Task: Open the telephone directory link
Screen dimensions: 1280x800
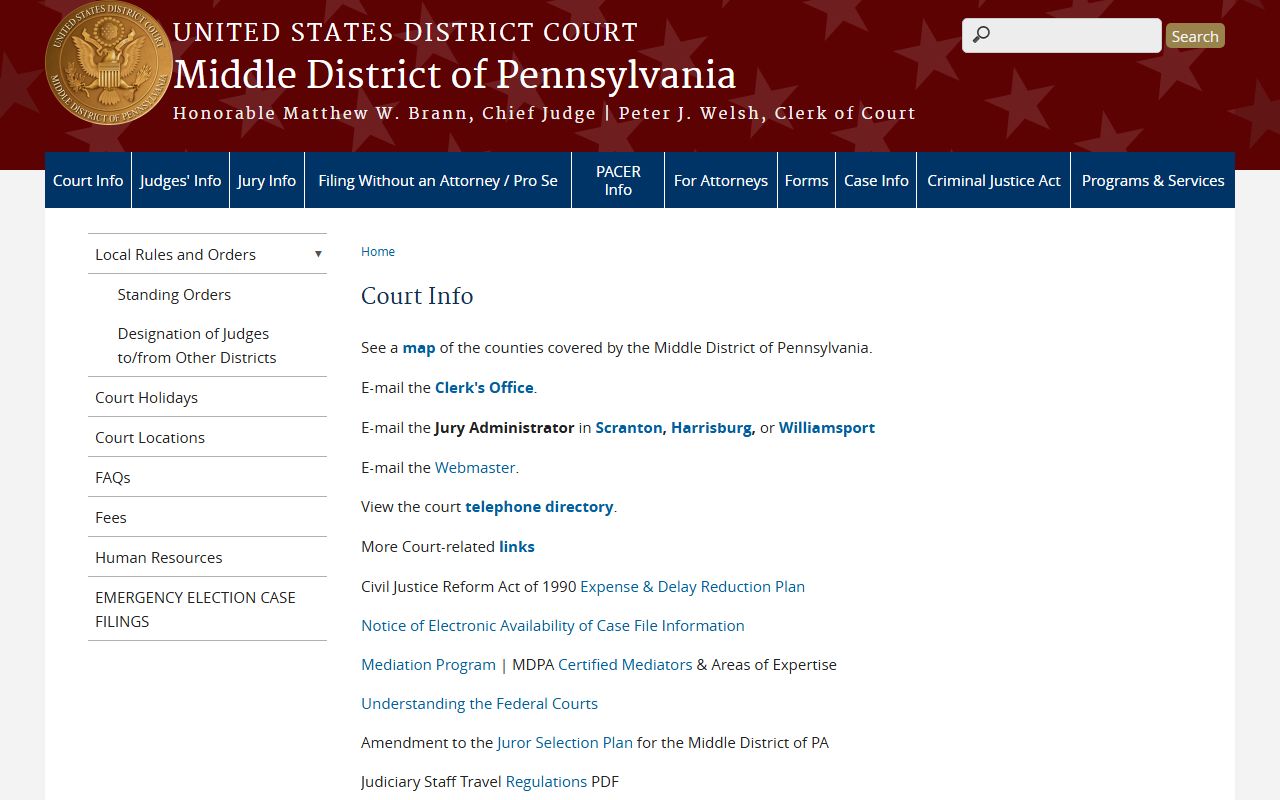Action: [x=539, y=507]
